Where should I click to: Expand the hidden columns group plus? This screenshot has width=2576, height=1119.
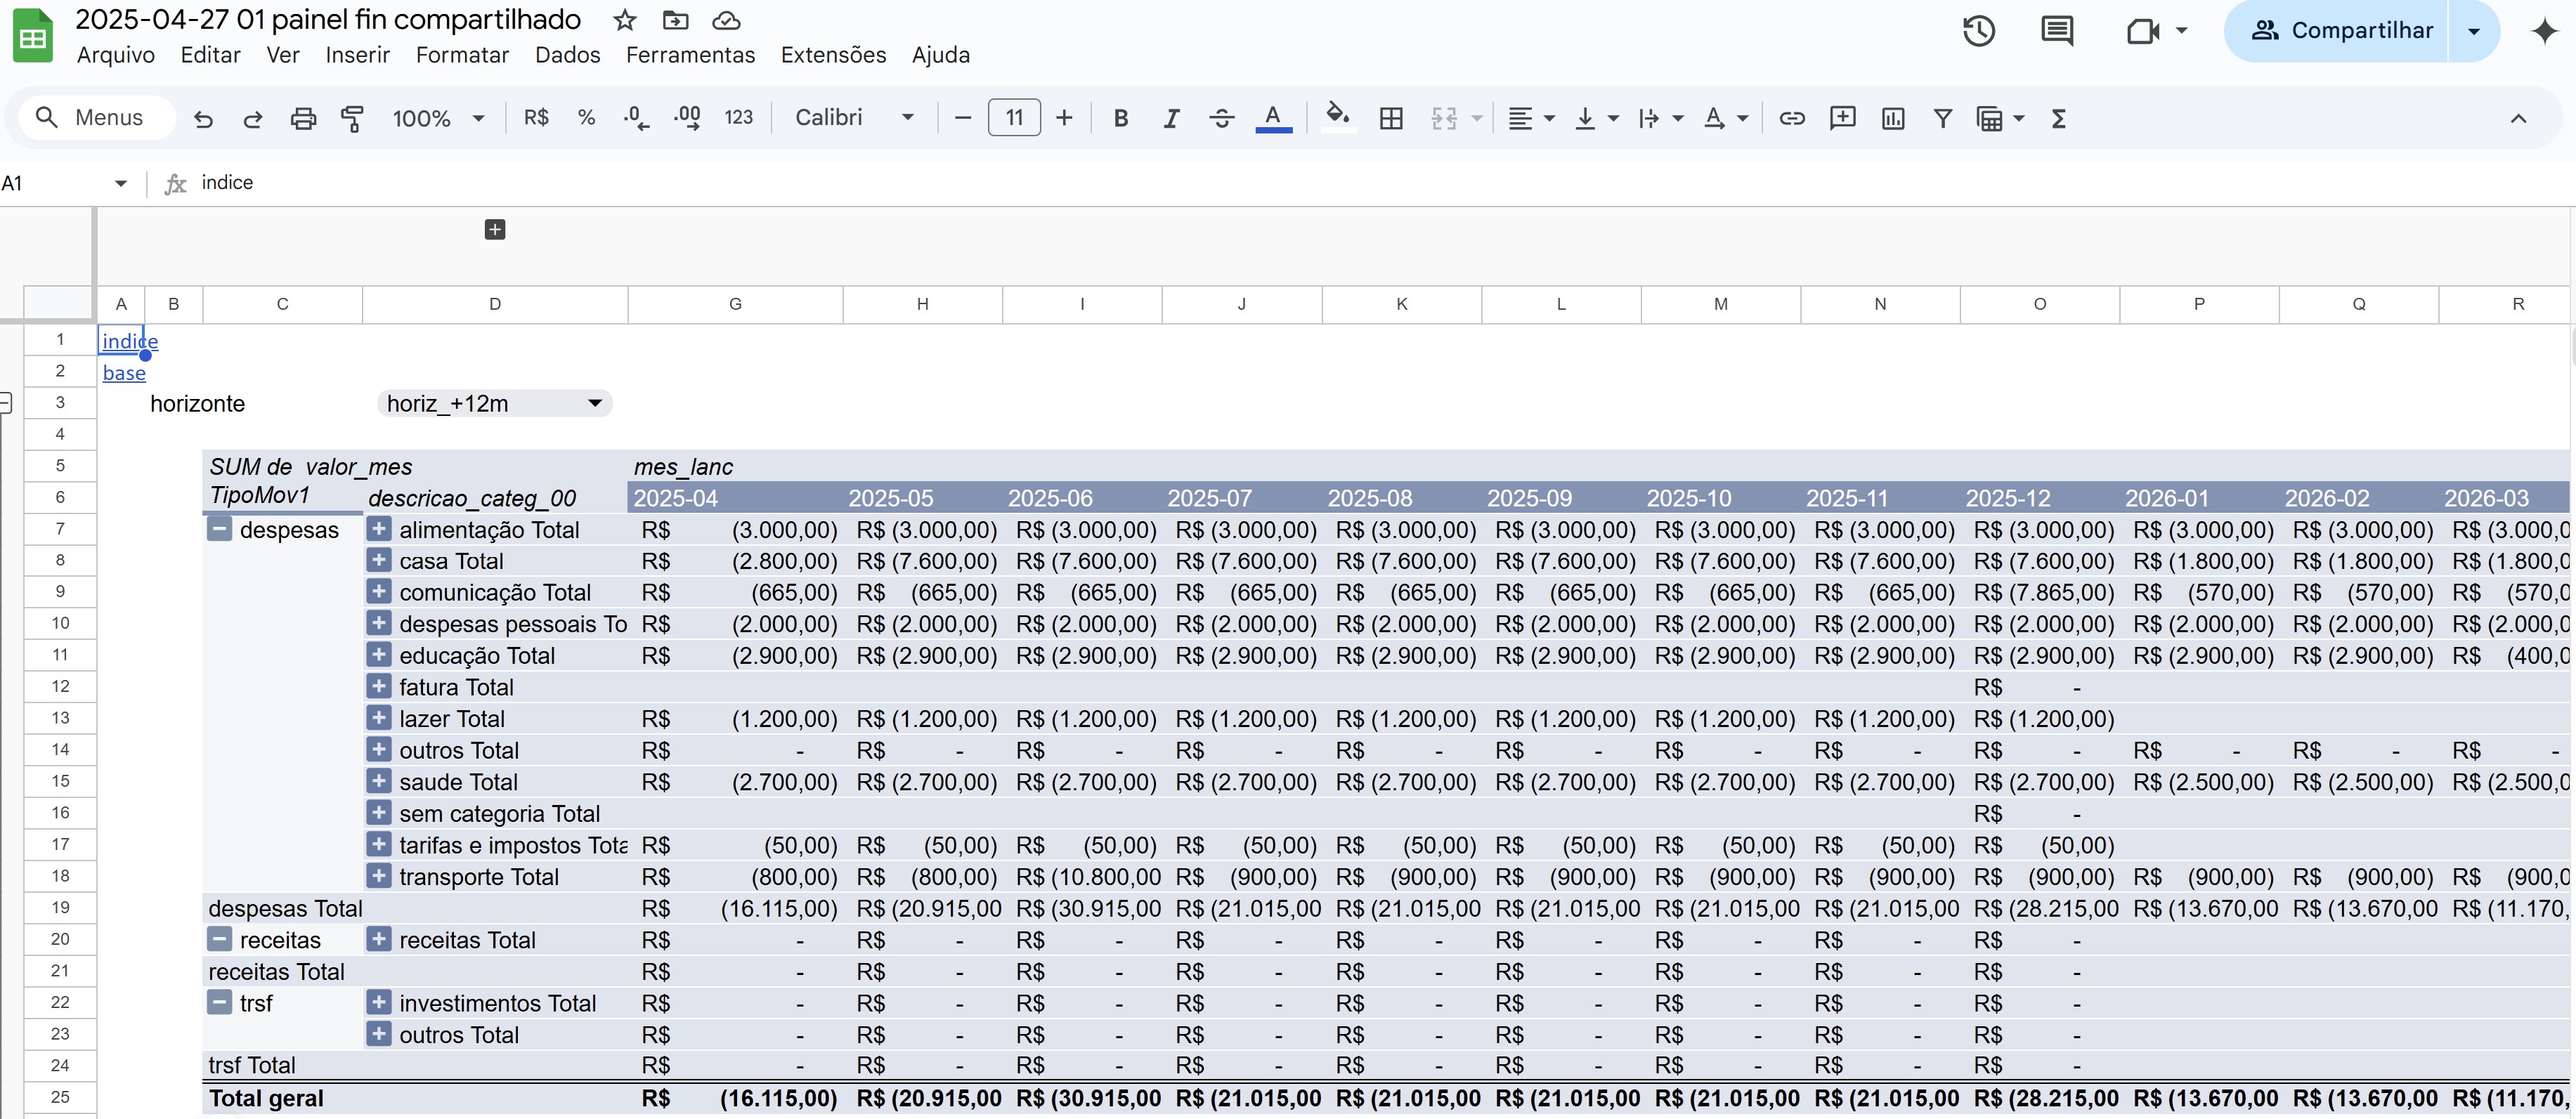click(495, 230)
